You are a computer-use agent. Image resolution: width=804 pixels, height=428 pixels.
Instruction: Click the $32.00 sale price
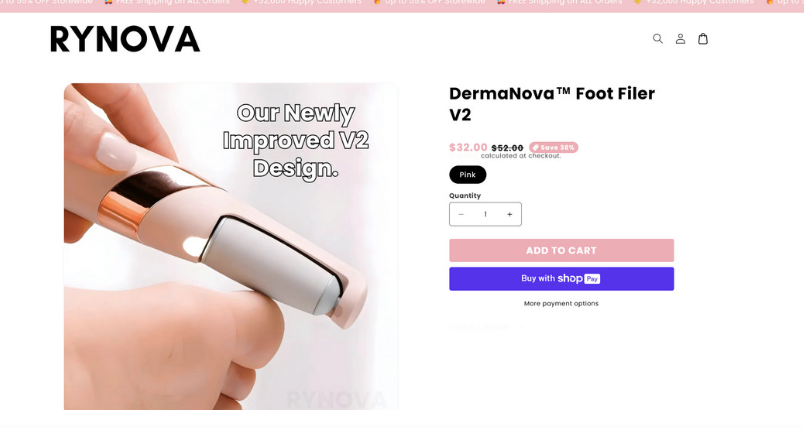468,148
